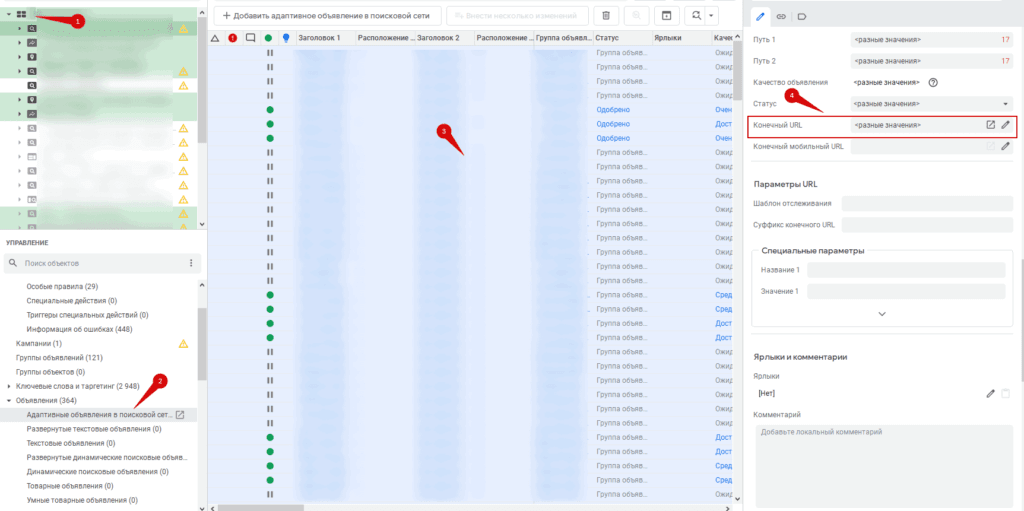Click vertical scrollbar of the ads table
Viewport: 1024px width, 511px height.
[x=737, y=72]
